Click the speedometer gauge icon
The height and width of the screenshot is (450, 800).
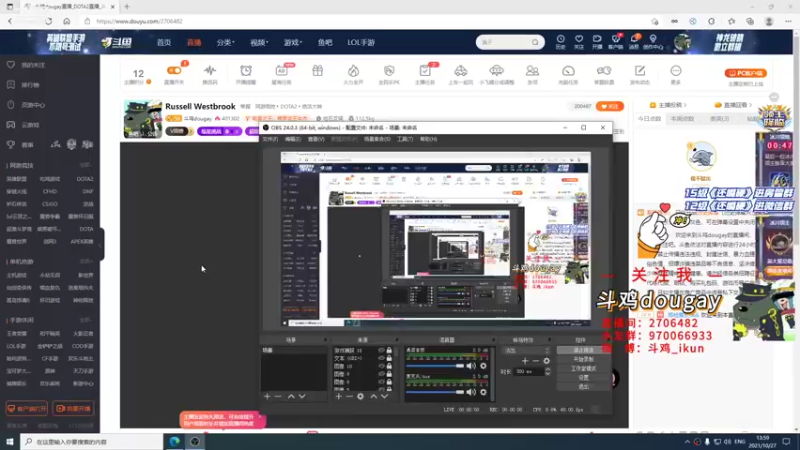point(568,70)
